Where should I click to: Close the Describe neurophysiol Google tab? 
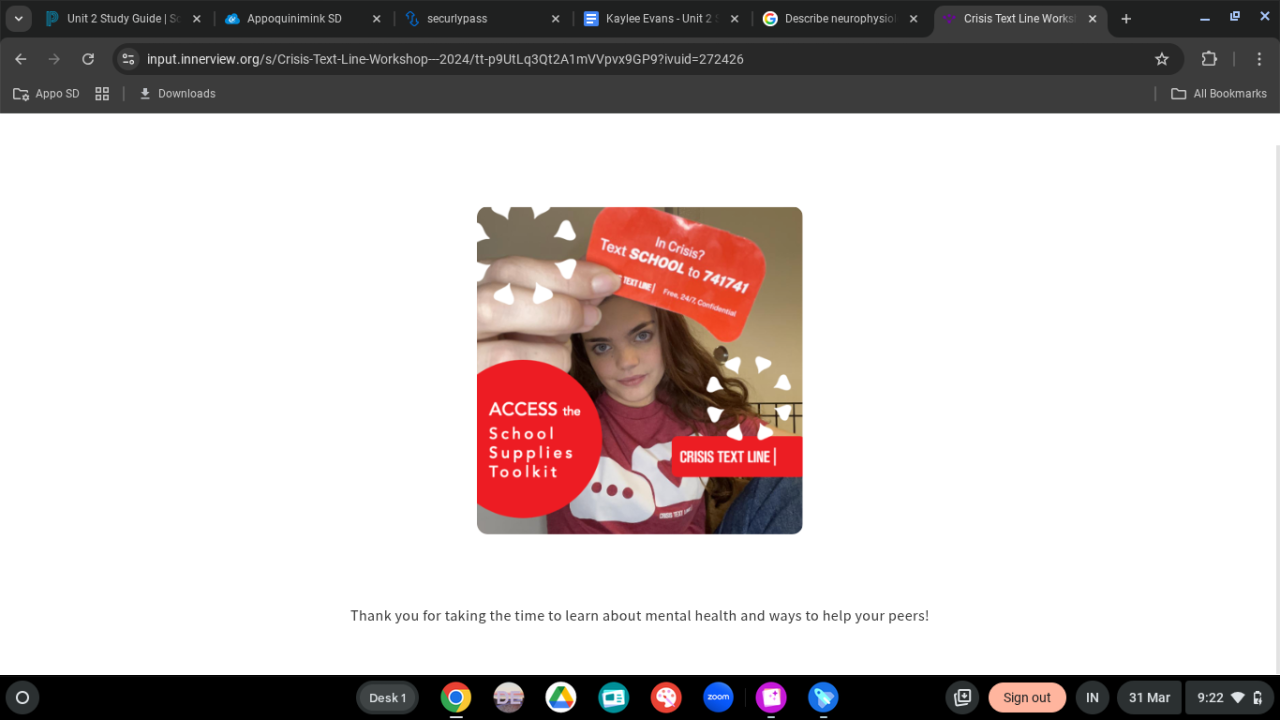913,19
